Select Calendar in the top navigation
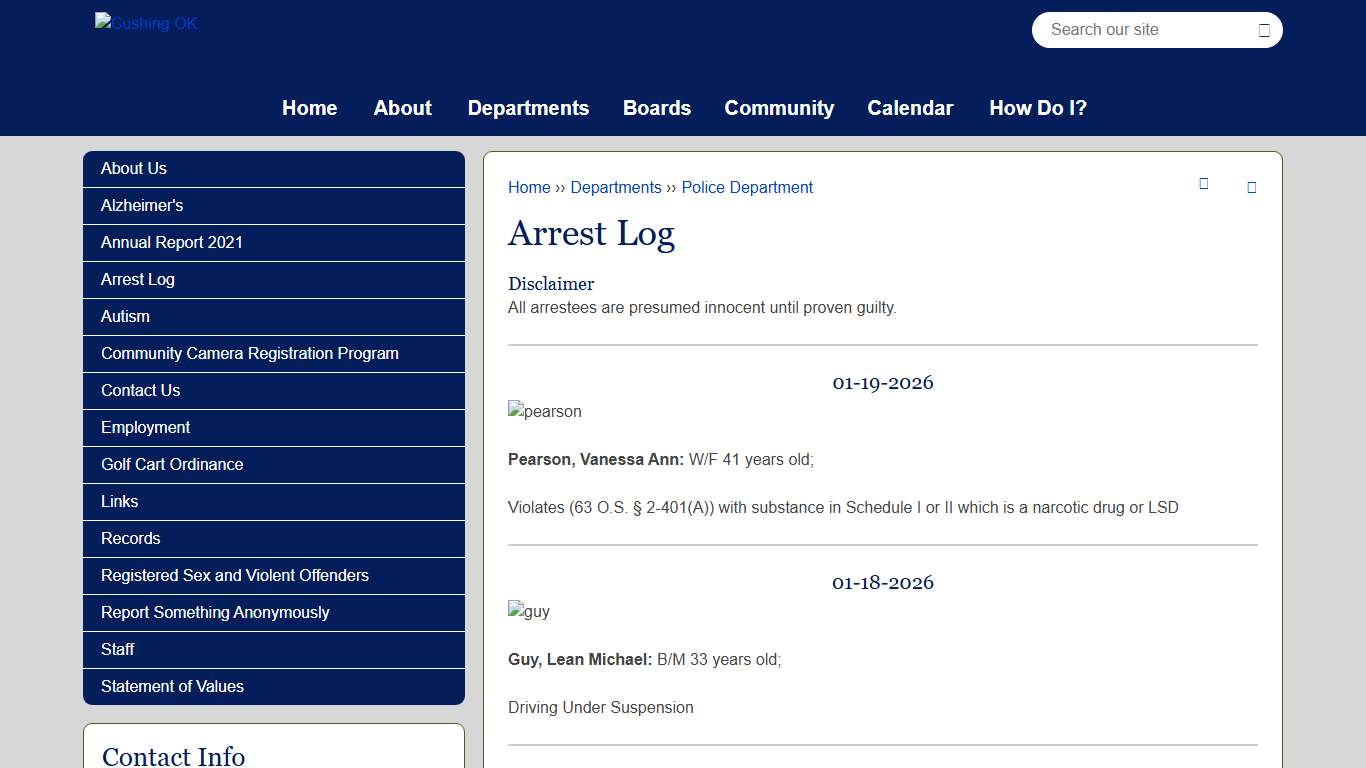 910,108
